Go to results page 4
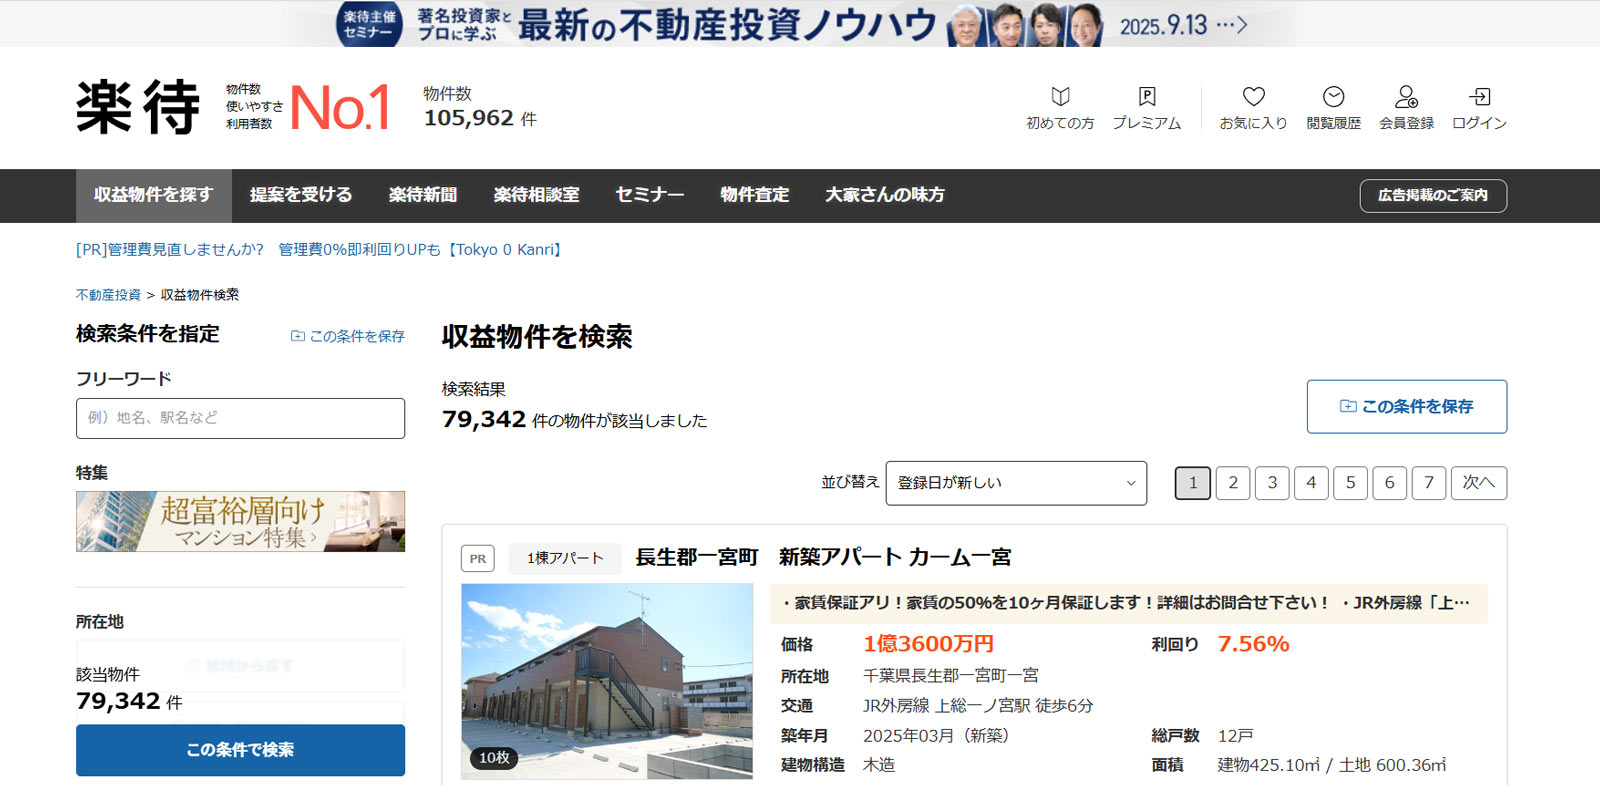Screen dimensions: 1600x785 point(1311,483)
